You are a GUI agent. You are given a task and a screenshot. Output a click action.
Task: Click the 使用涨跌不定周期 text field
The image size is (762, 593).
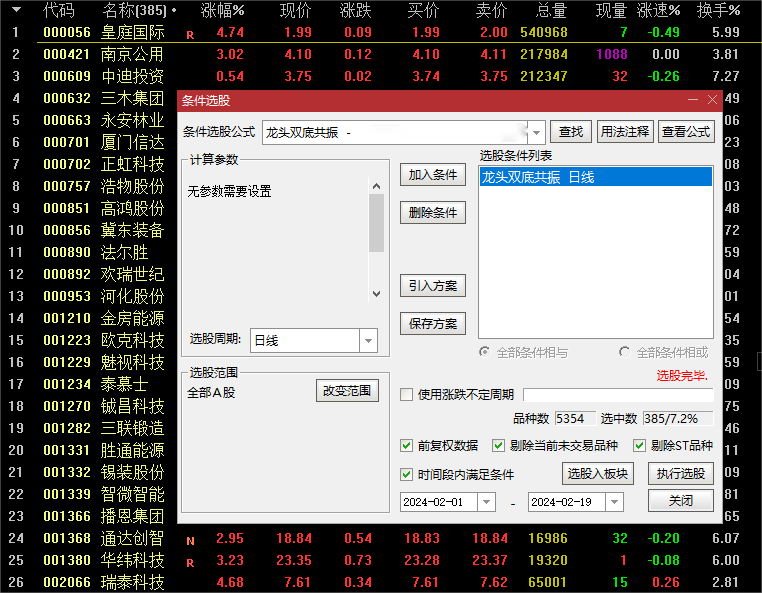pyautogui.click(x=618, y=395)
